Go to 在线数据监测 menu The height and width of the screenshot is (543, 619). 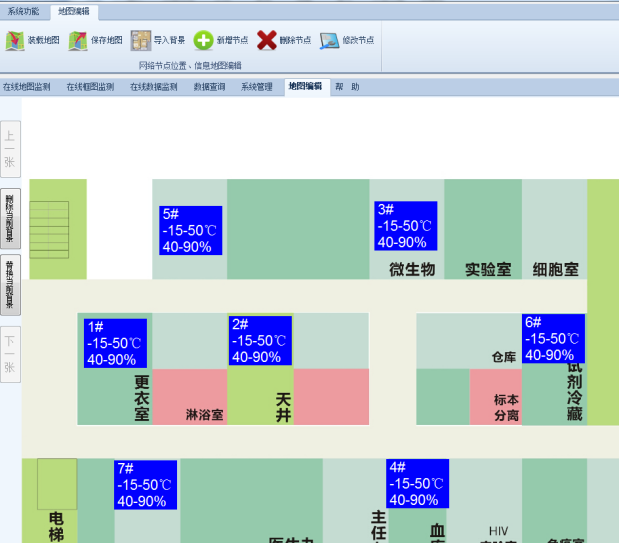point(153,87)
